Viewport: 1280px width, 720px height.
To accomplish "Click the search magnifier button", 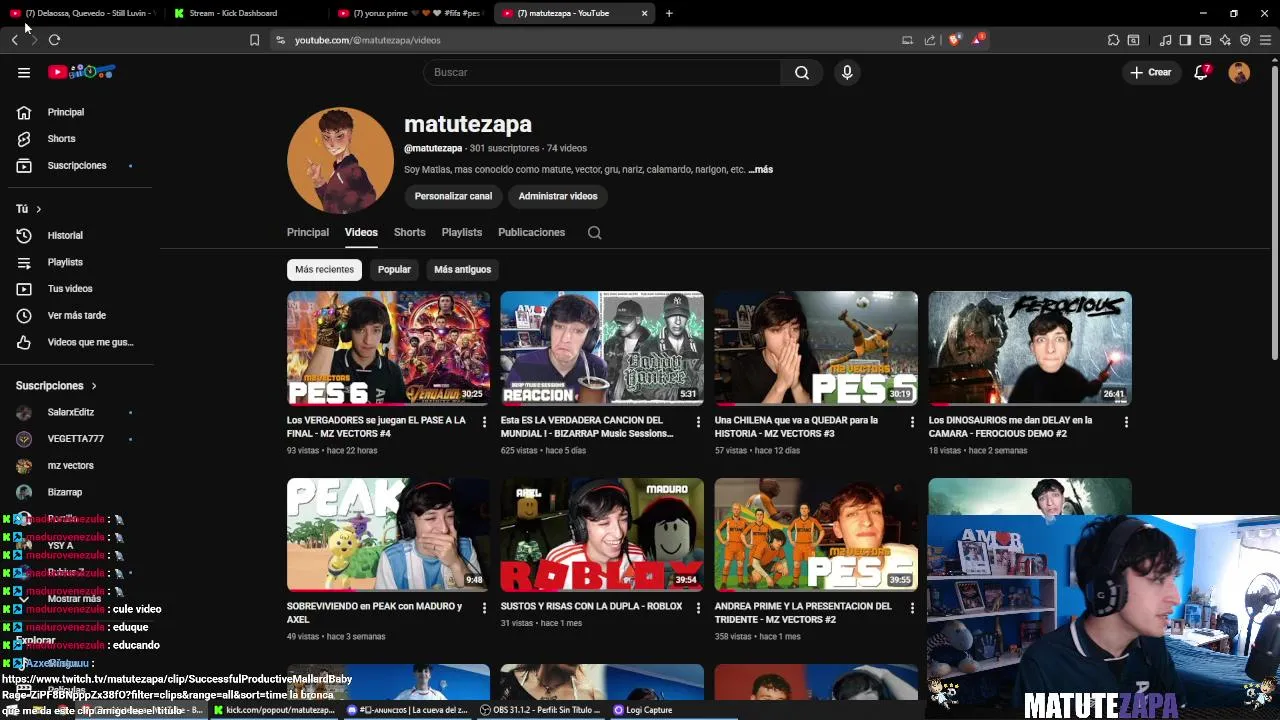I will coord(802,72).
